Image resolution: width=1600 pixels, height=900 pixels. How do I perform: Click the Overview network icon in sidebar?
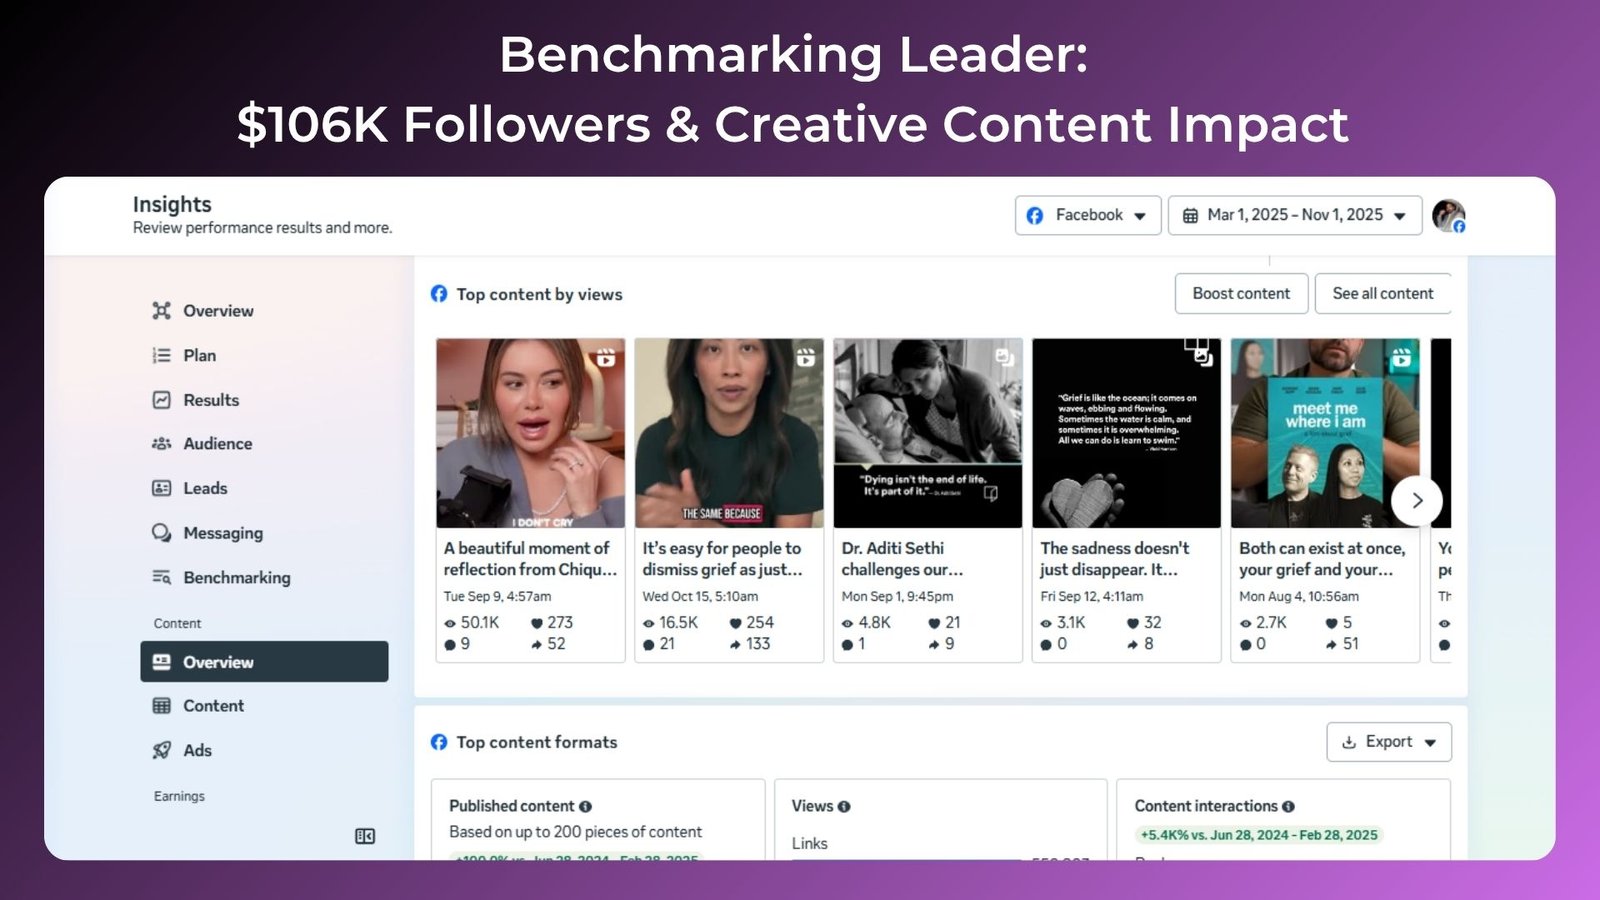pos(161,311)
